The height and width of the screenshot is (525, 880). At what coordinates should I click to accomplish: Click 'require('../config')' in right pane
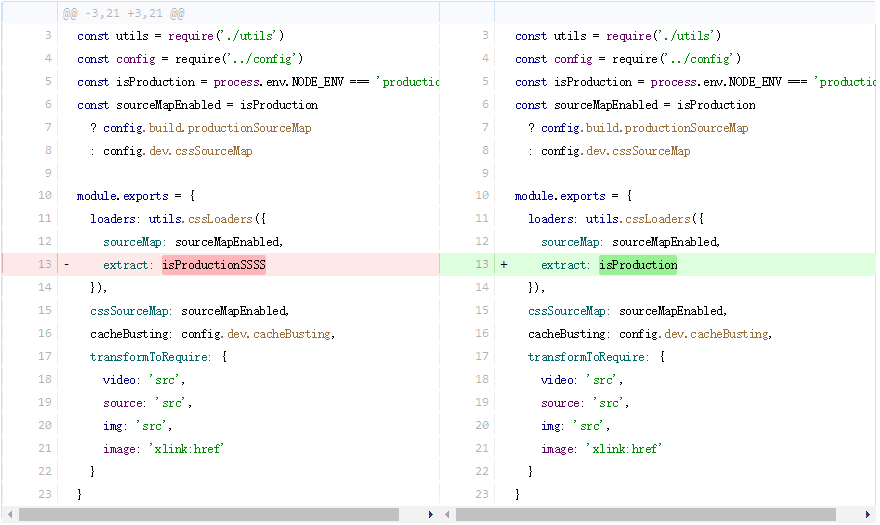pos(676,59)
